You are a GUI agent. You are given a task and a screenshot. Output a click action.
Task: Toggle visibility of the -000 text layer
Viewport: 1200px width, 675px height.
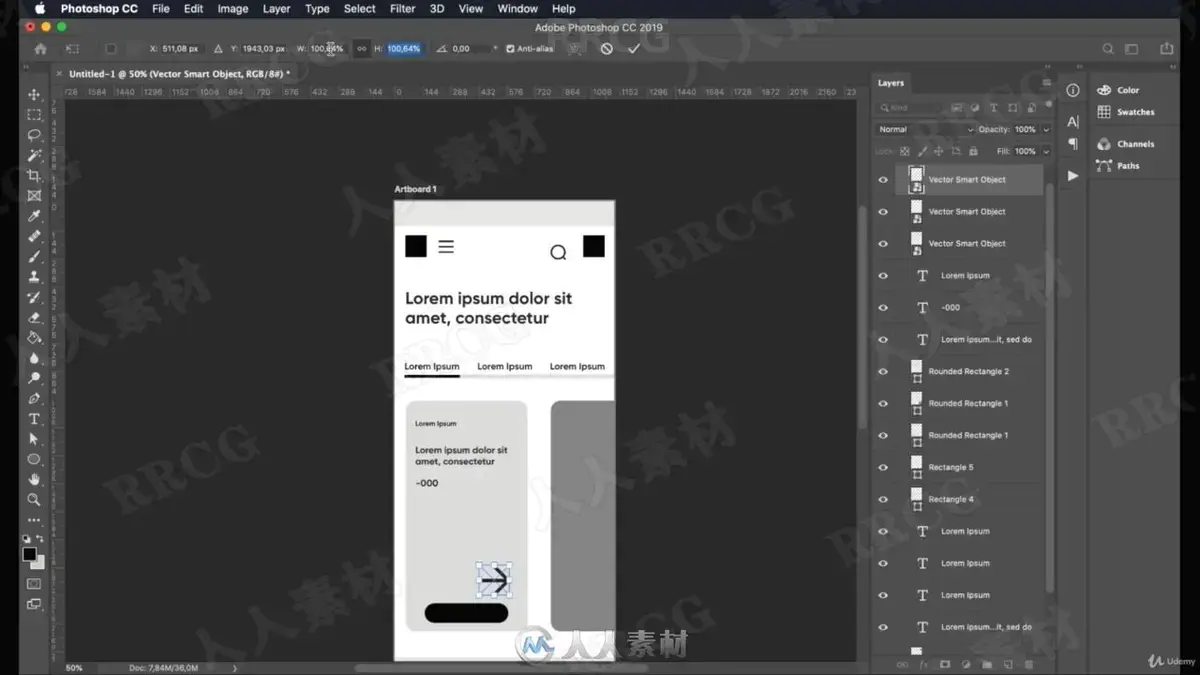[883, 308]
